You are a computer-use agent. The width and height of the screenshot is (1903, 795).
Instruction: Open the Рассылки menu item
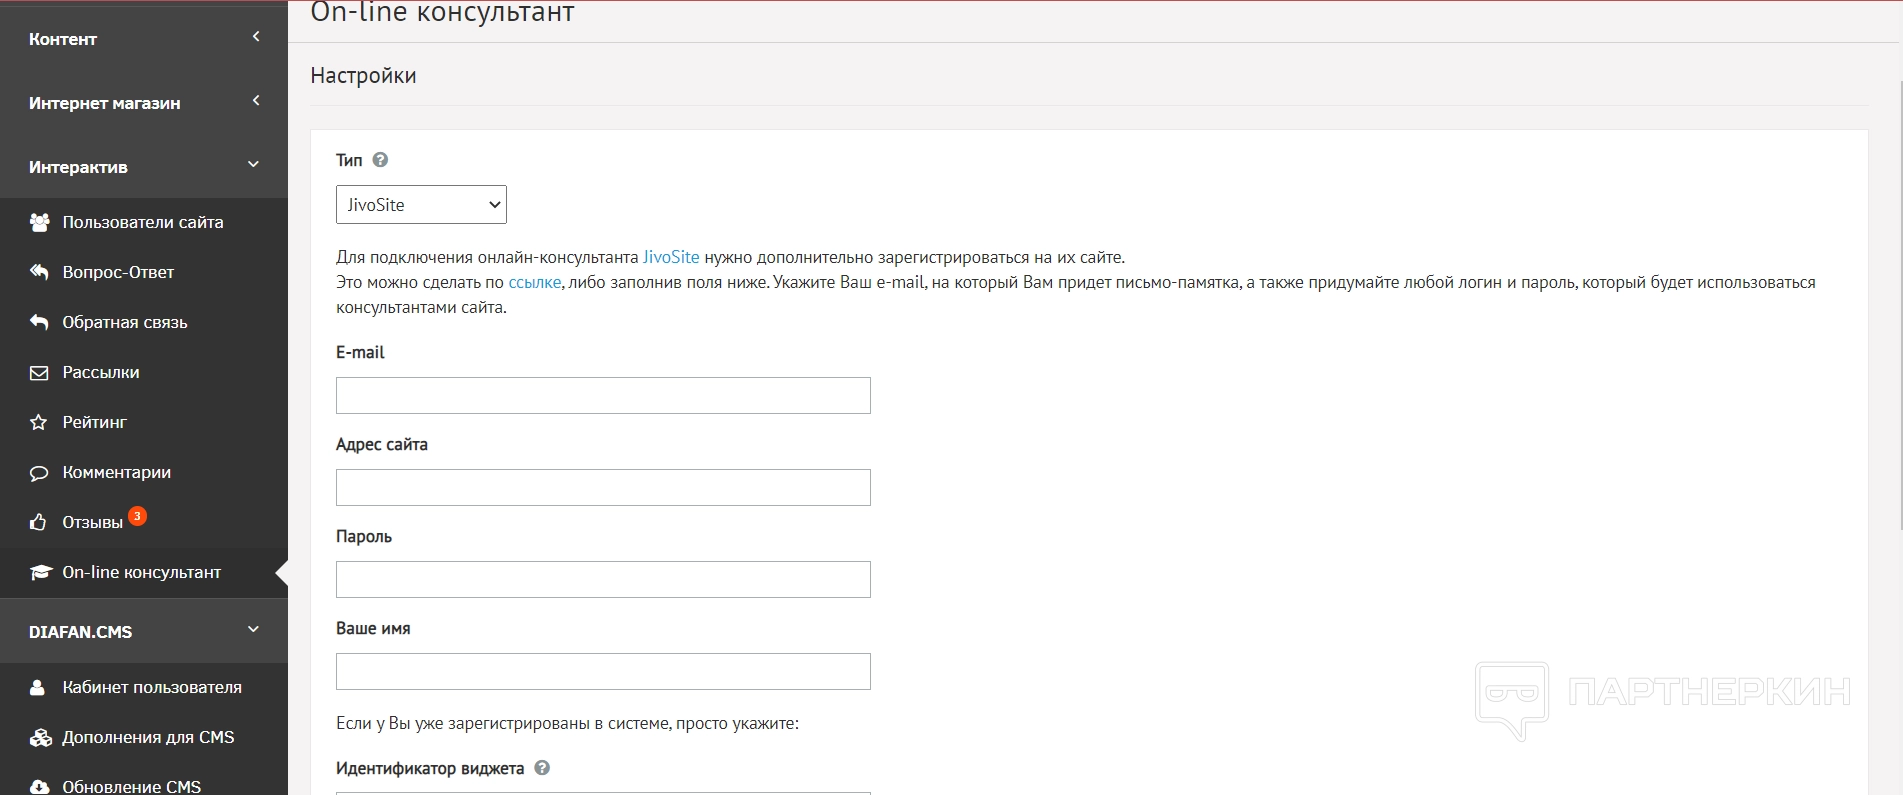[144, 372]
